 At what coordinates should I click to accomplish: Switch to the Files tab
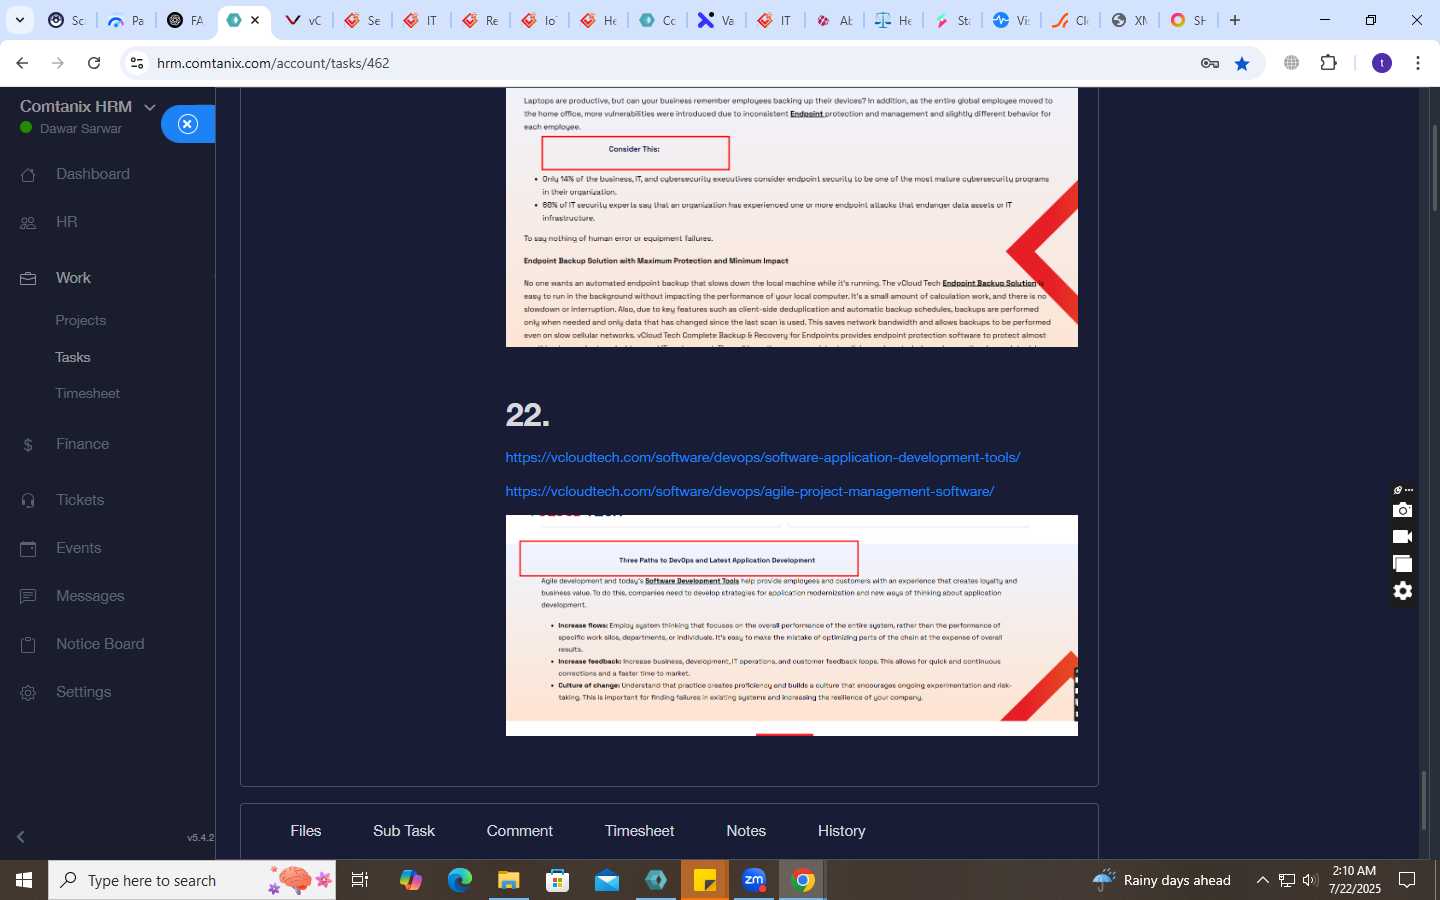(306, 831)
